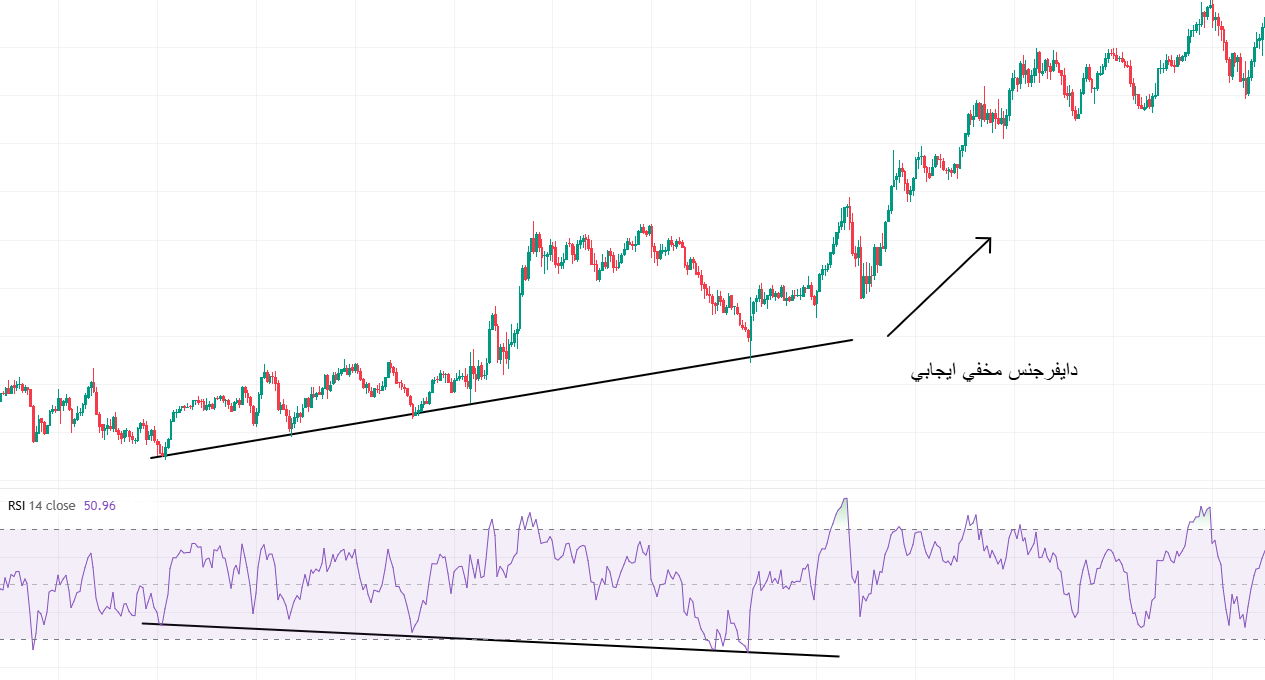Screen dimensions: 1265x680
Task: Click the last candlestick at the right edge
Action: (x=1261, y=30)
